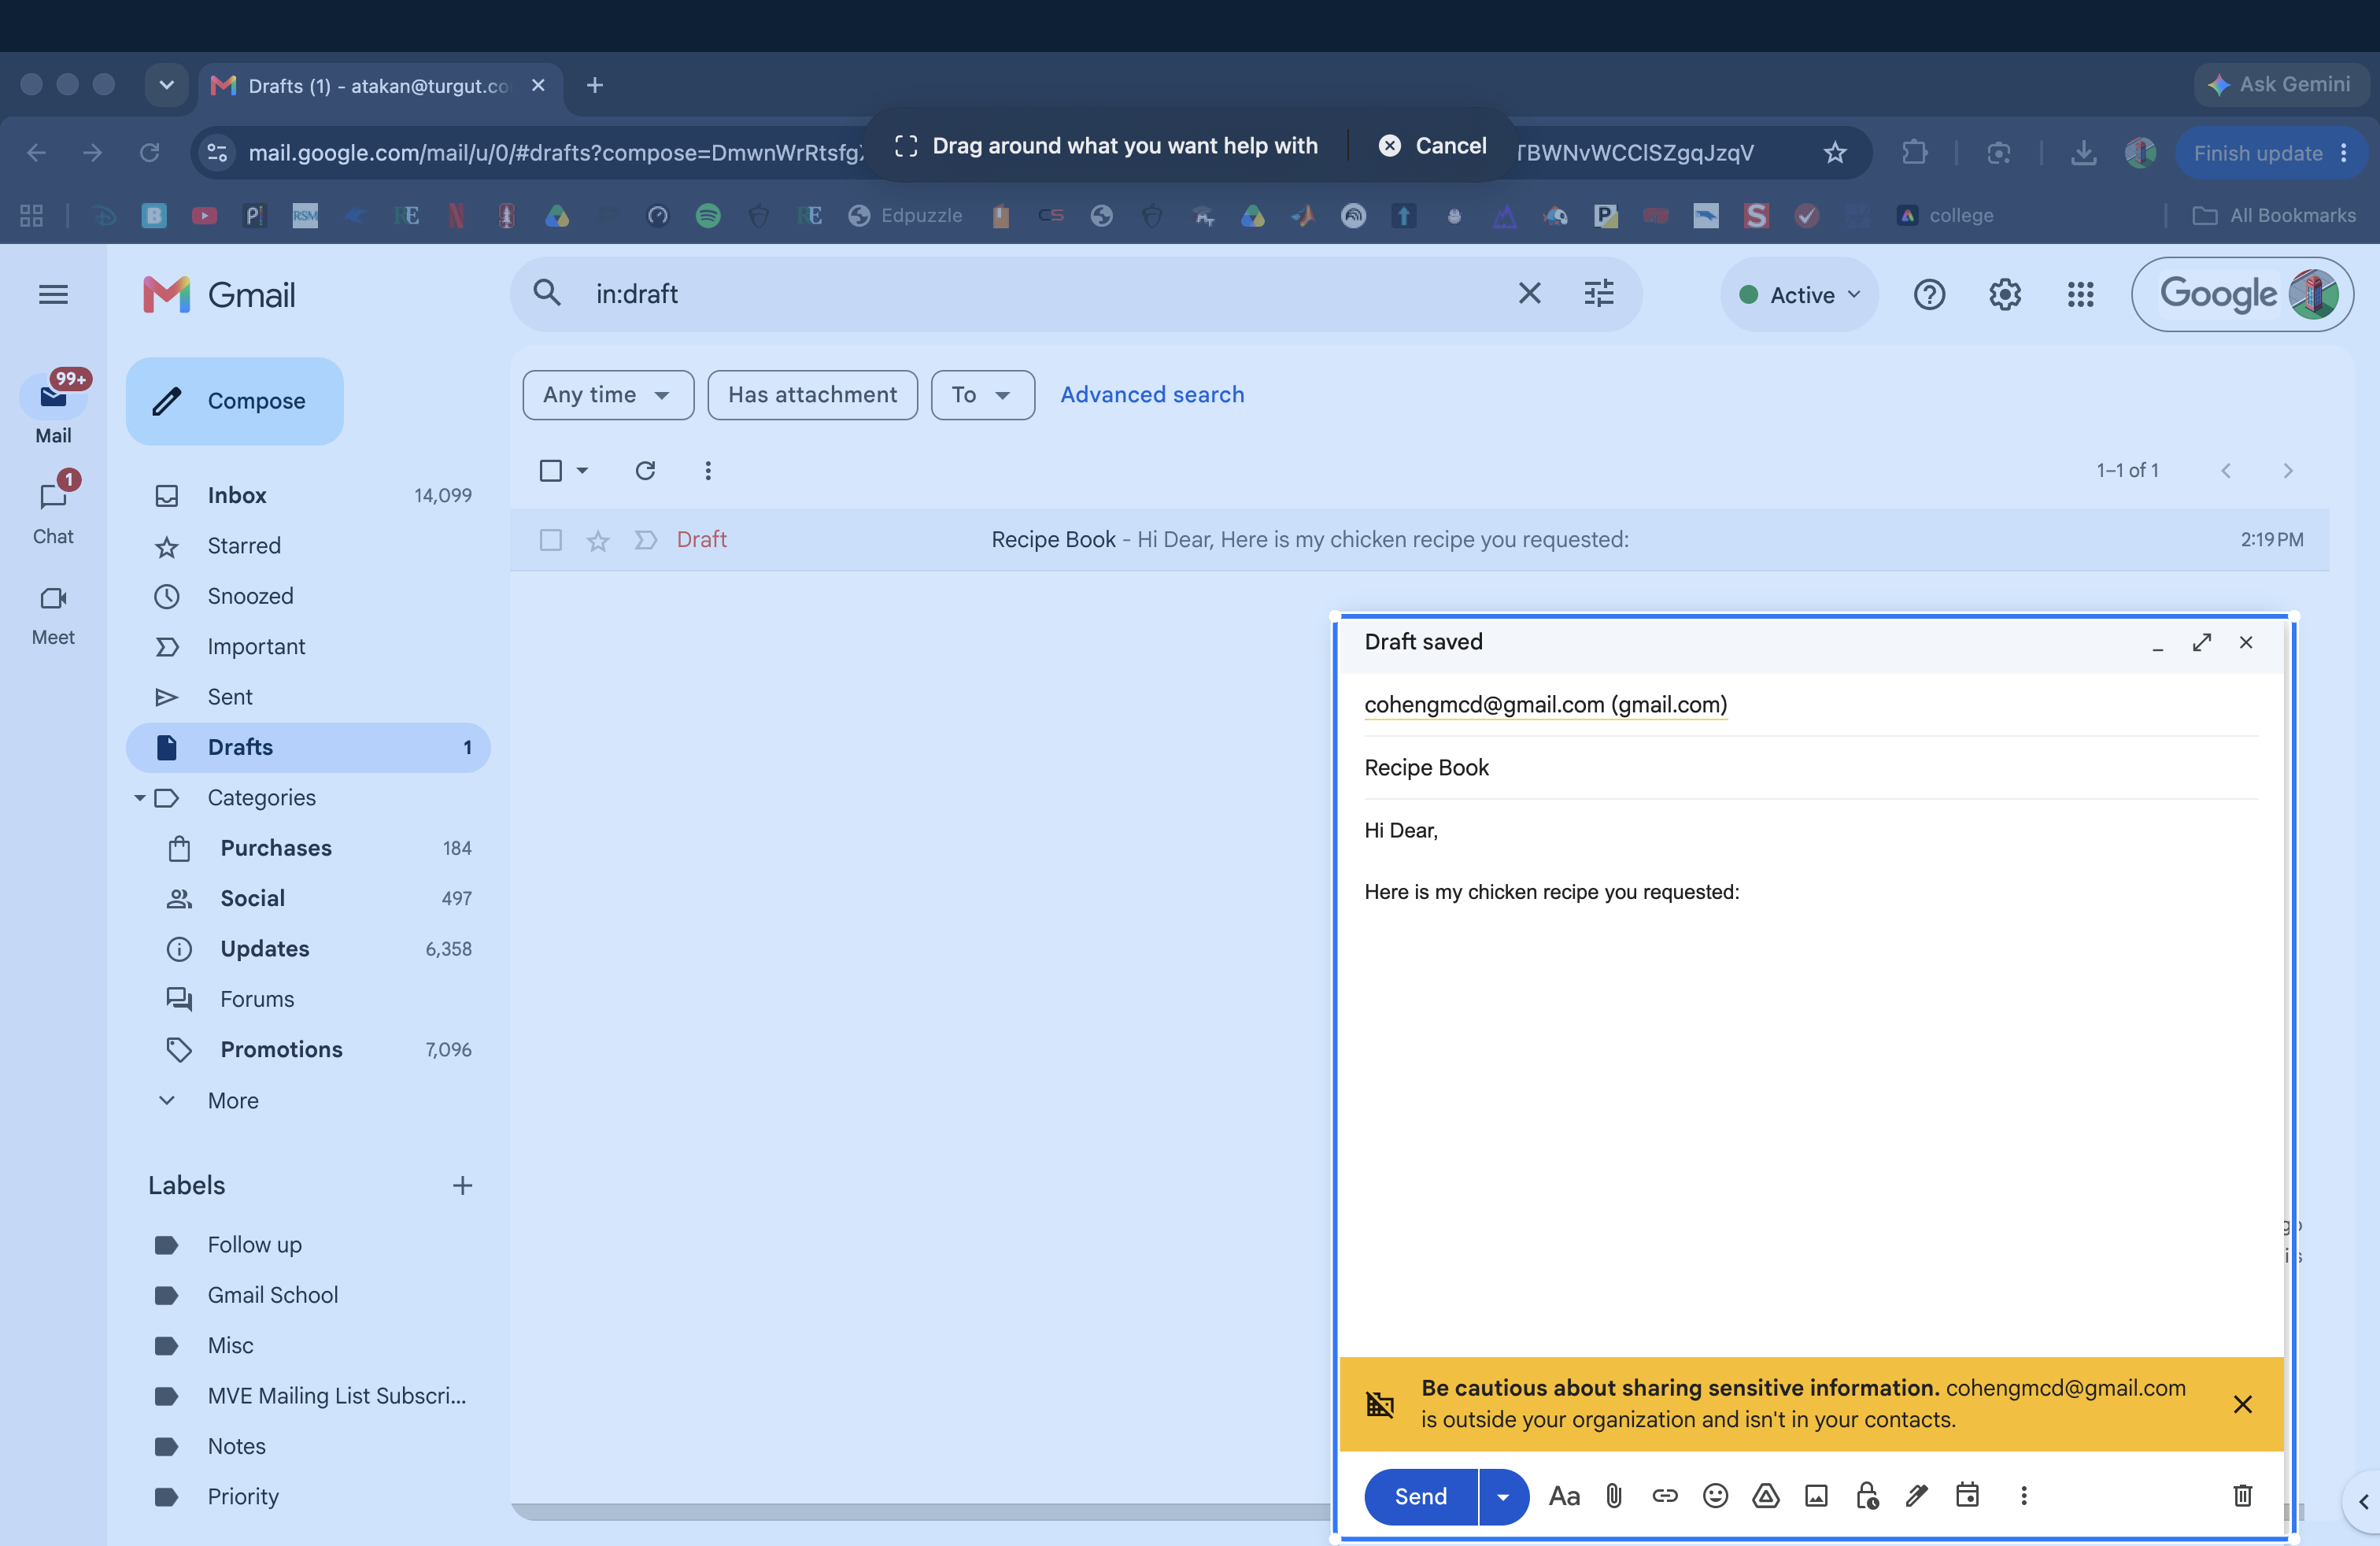This screenshot has height=1546, width=2380.
Task: Open Gmail settings gear
Action: coord(2004,294)
